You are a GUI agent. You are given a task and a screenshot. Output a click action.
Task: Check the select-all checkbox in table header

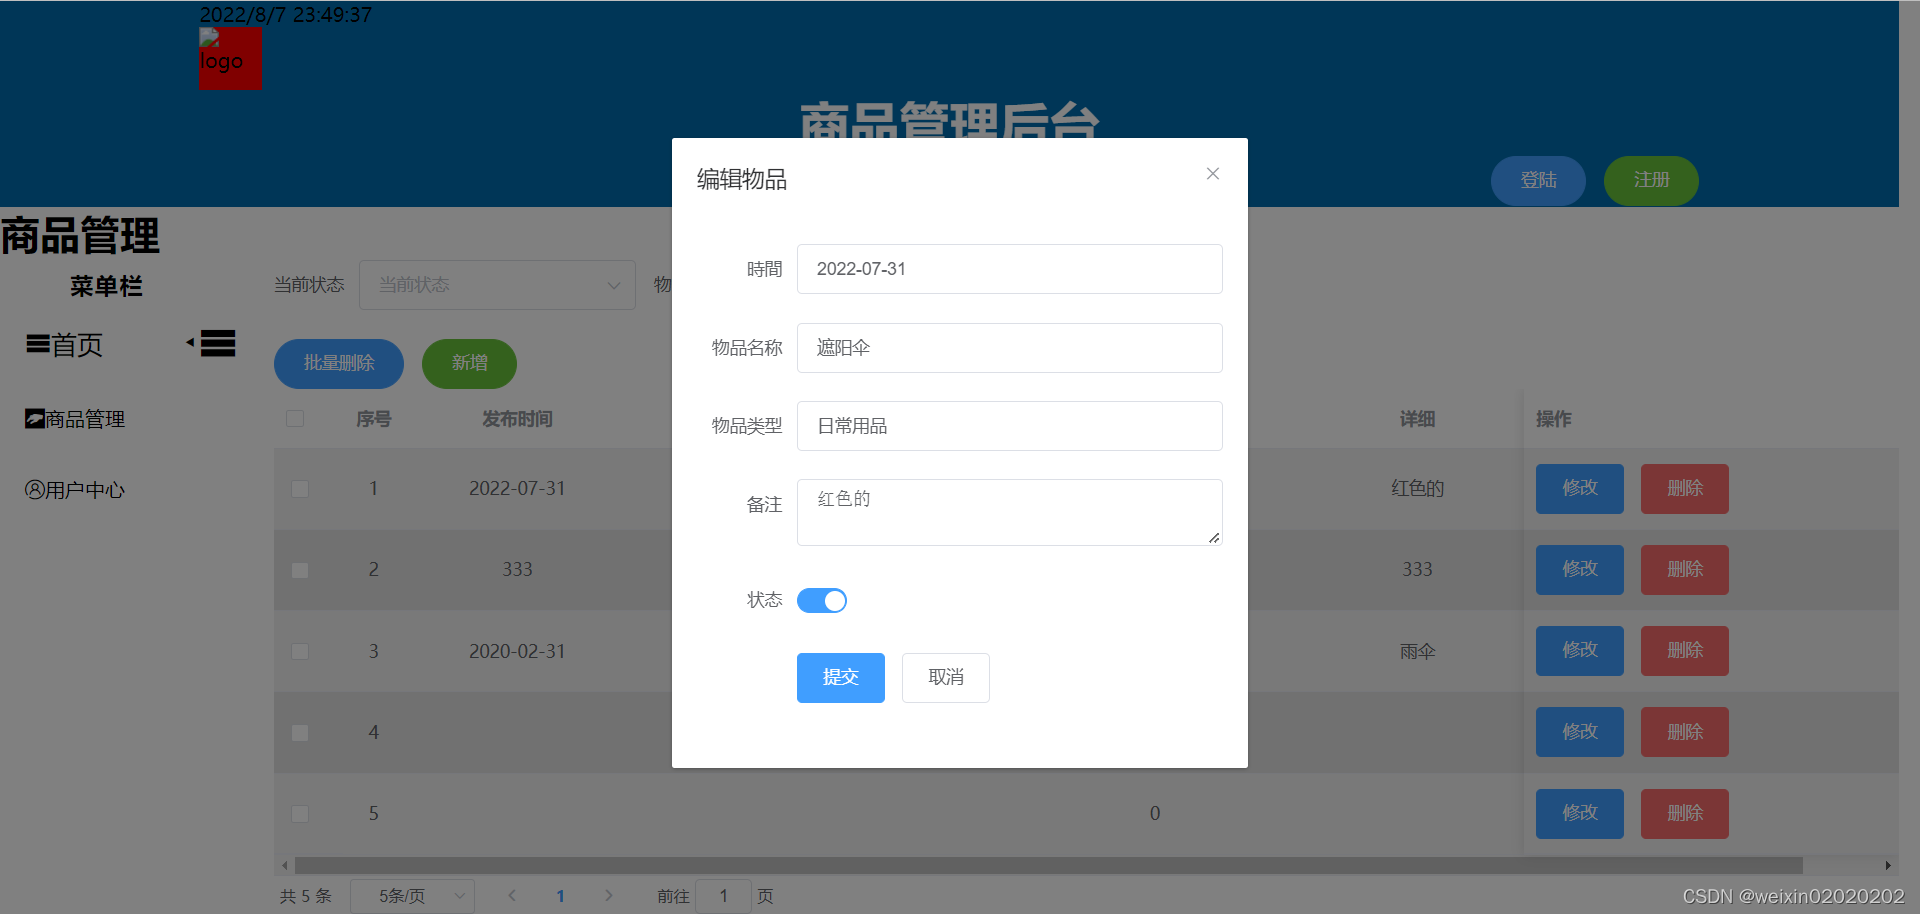(295, 419)
